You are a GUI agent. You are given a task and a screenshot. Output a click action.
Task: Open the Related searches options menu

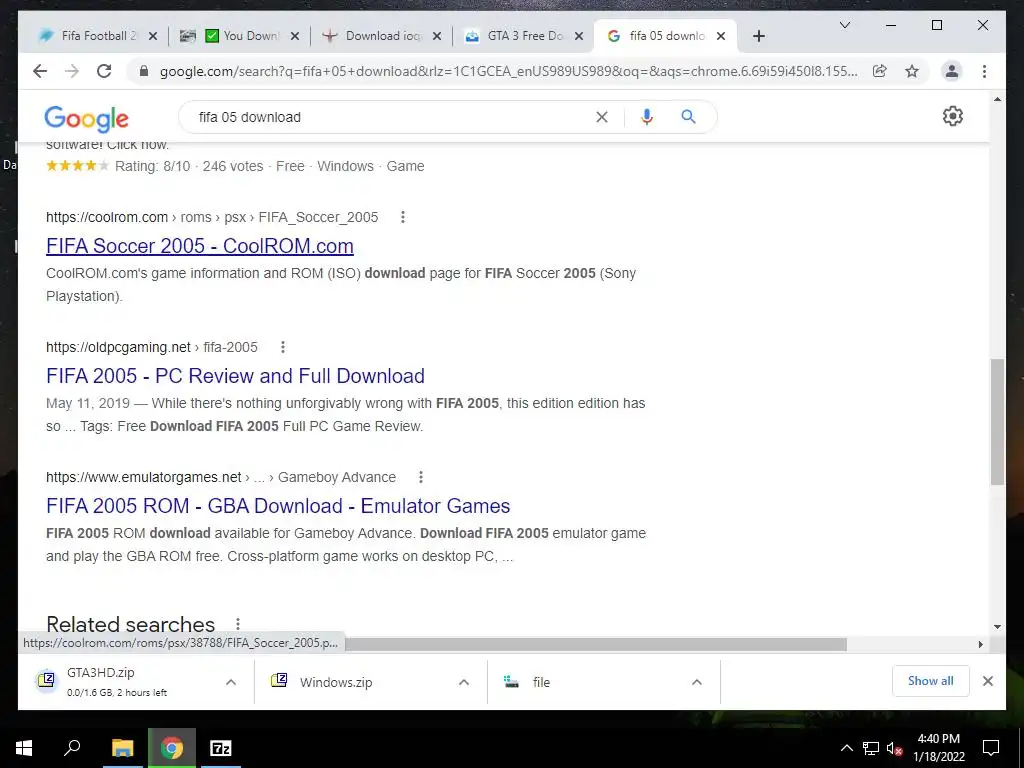coord(238,624)
